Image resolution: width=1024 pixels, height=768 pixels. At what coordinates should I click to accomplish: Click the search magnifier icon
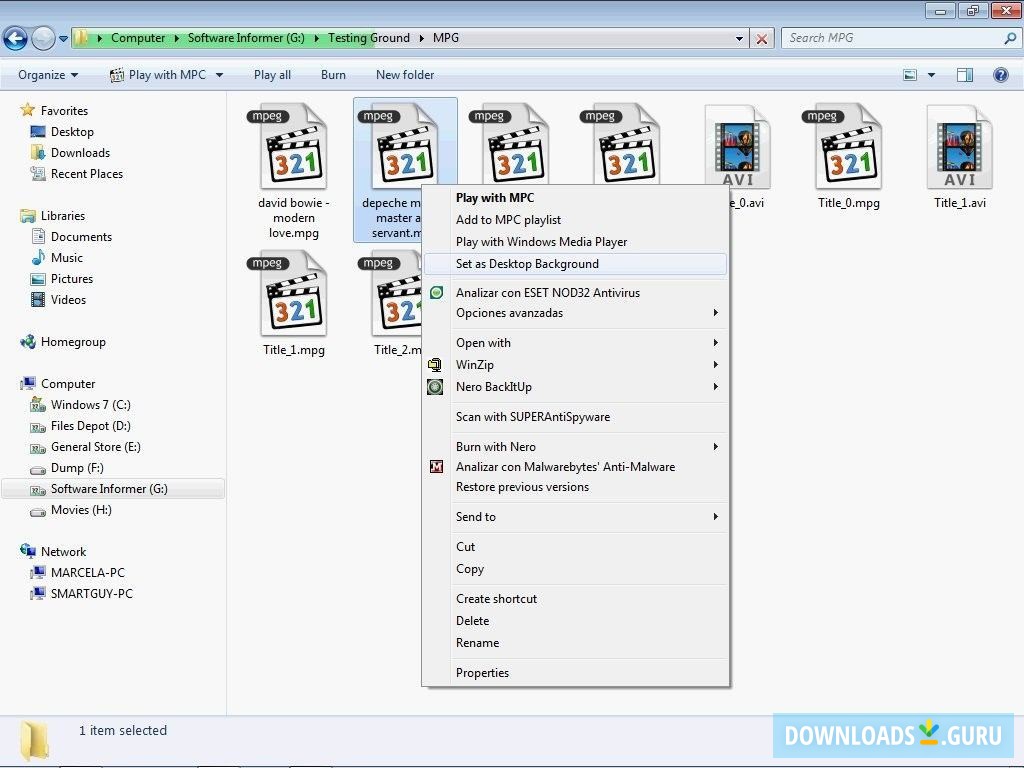point(1010,38)
